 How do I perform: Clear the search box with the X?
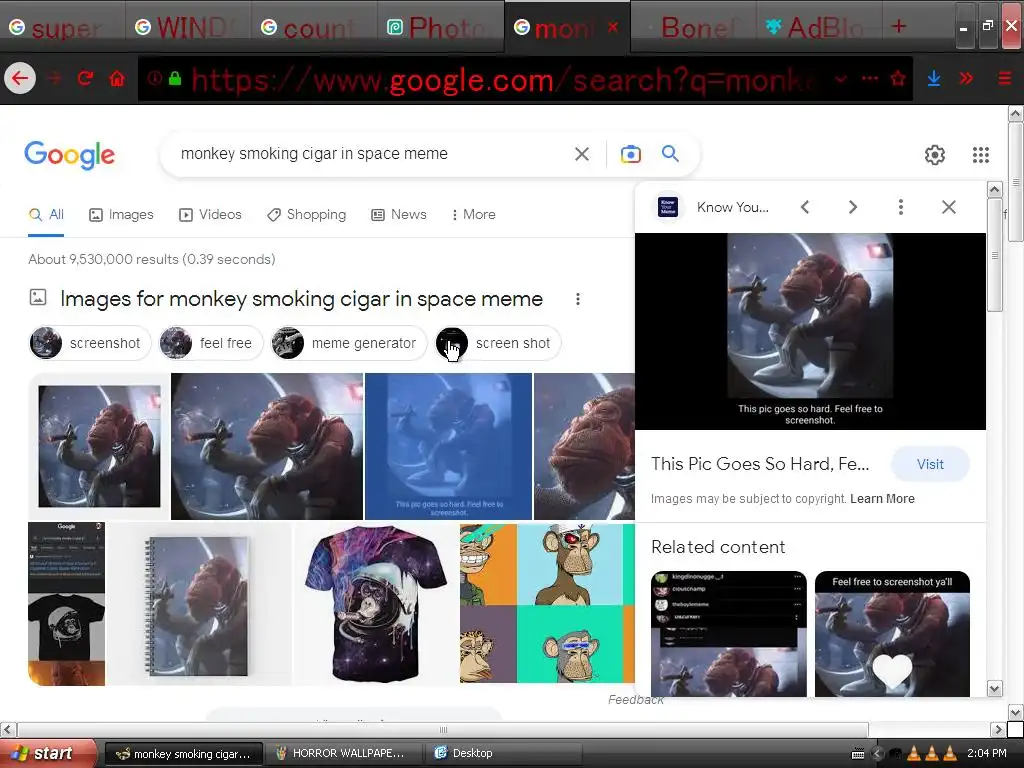[x=581, y=154]
